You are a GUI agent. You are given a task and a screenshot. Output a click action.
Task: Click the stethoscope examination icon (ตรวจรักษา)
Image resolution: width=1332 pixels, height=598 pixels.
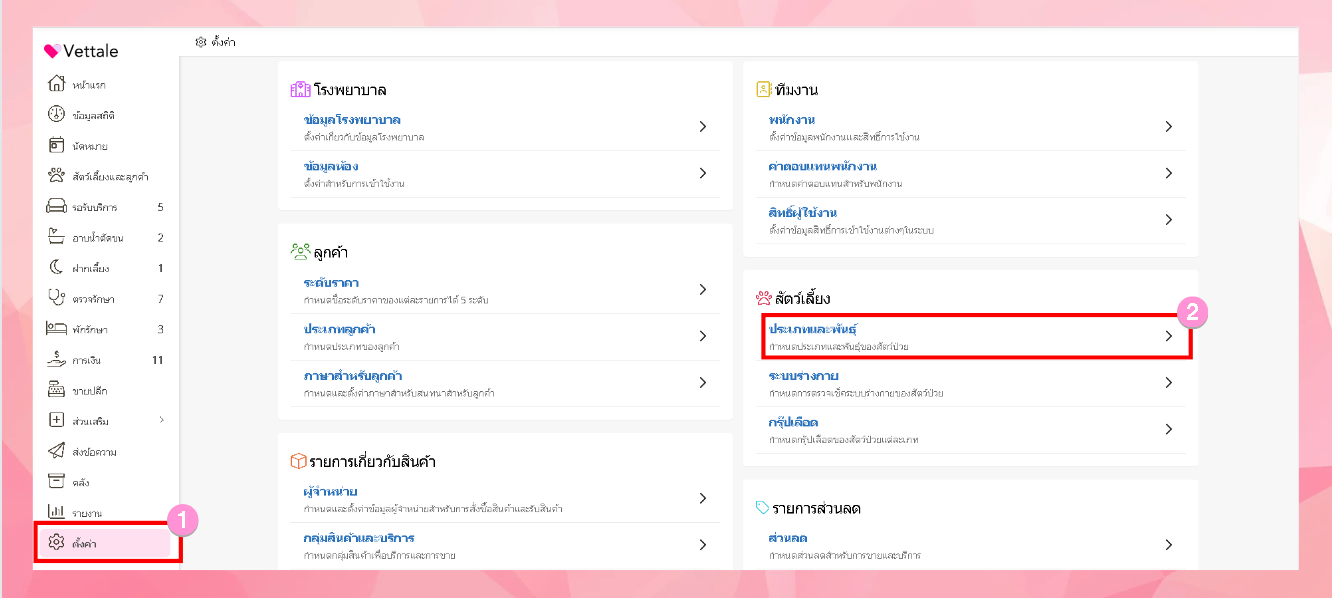57,299
